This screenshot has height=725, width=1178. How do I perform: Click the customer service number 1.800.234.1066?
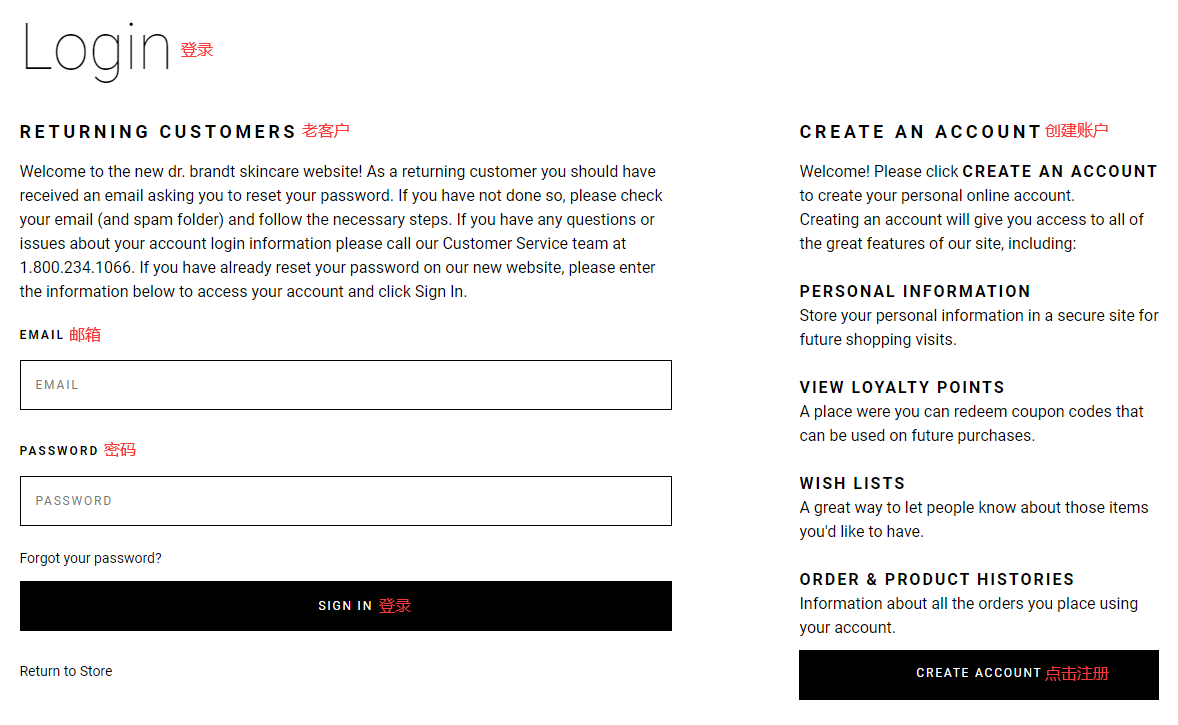76,267
